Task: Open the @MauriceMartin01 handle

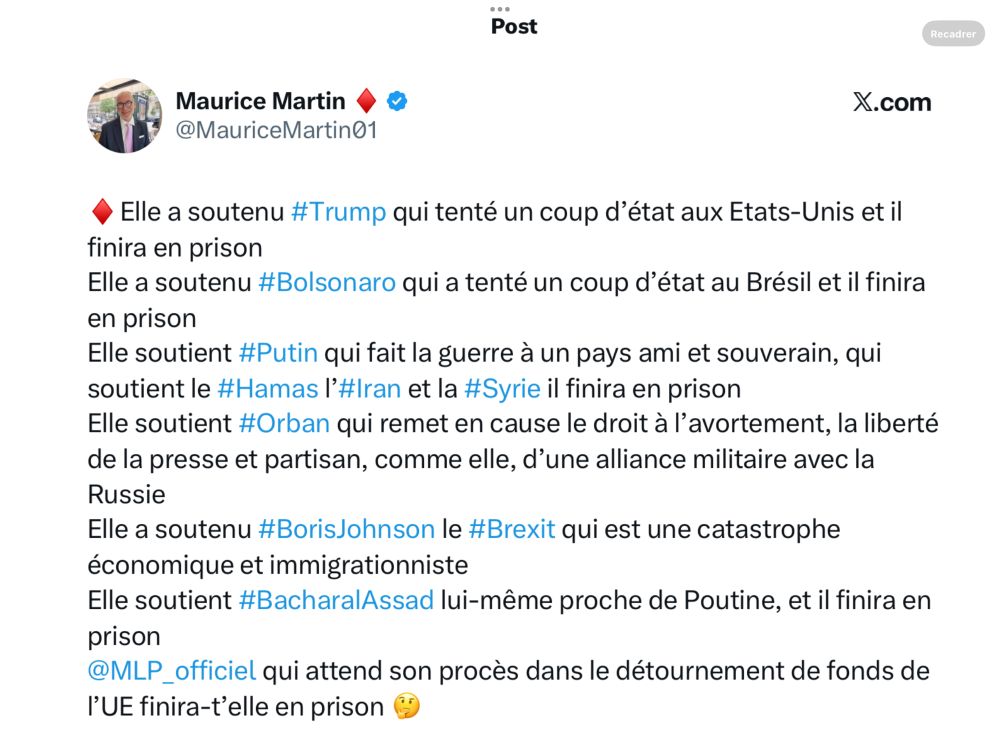Action: pos(276,130)
